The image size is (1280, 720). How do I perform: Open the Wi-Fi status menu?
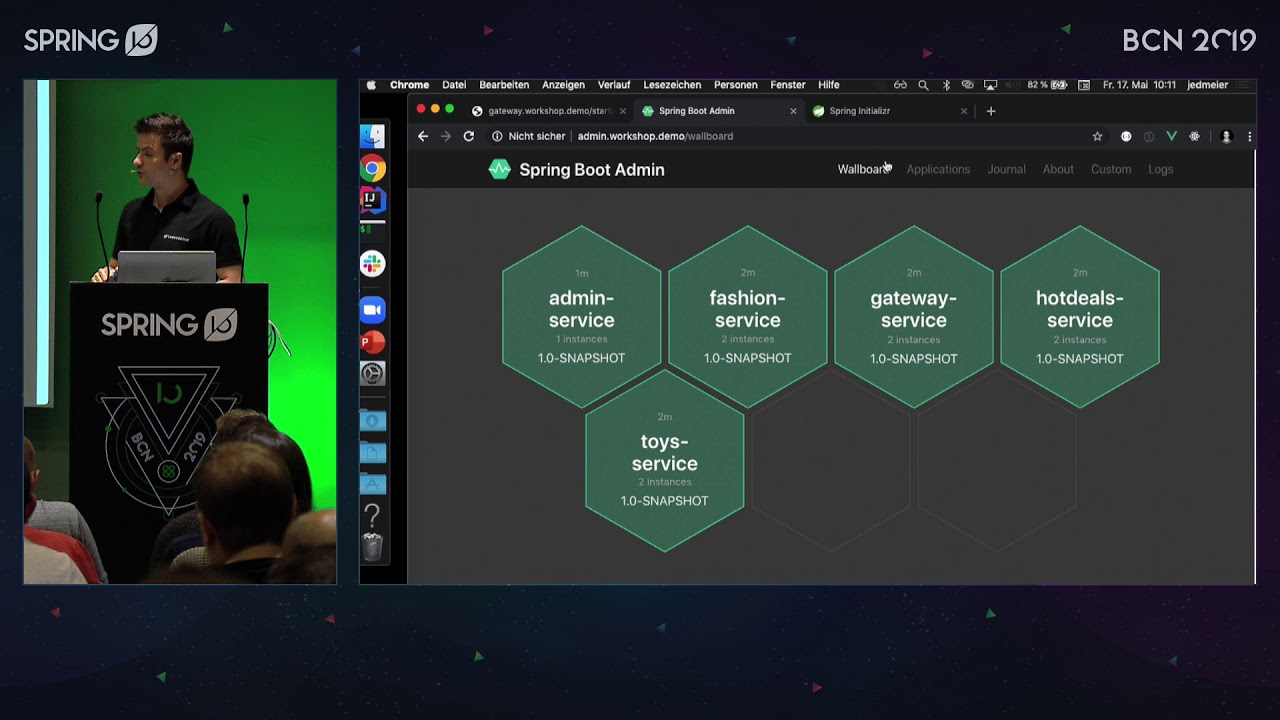(x=967, y=85)
